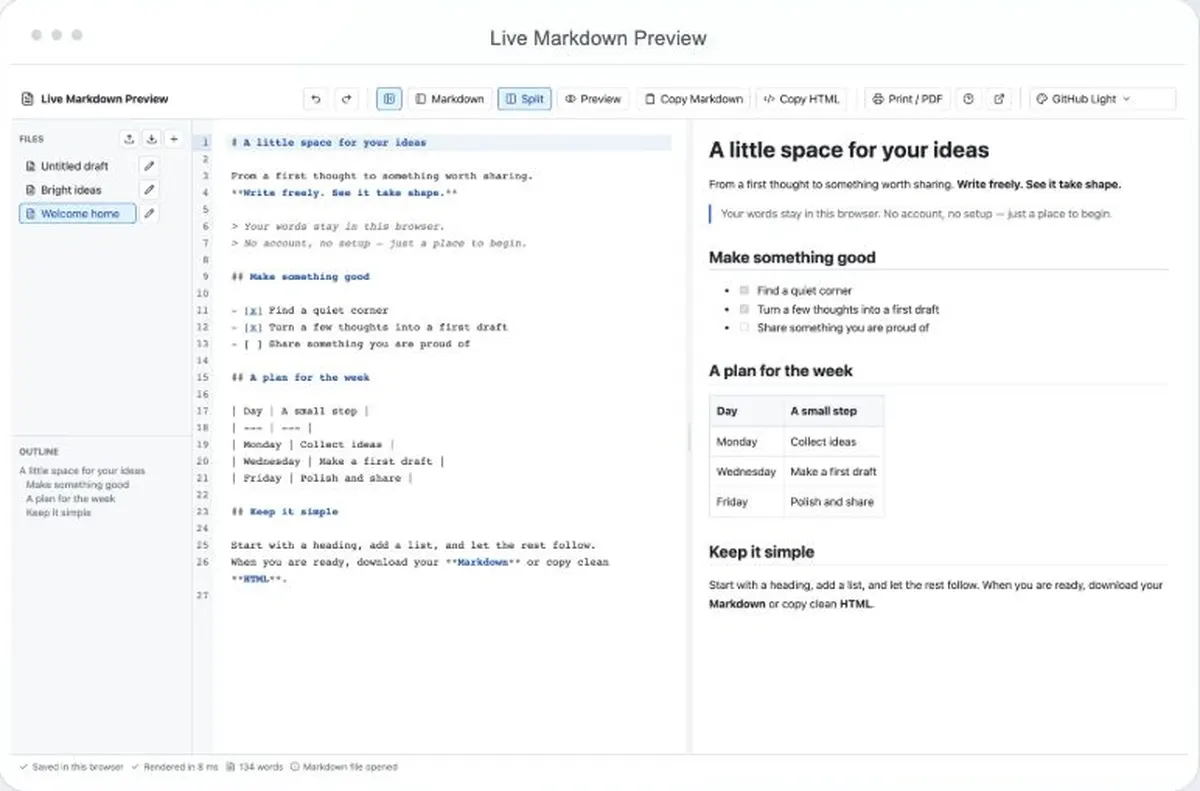
Task: Click the download file icon in Files
Action: 151,139
